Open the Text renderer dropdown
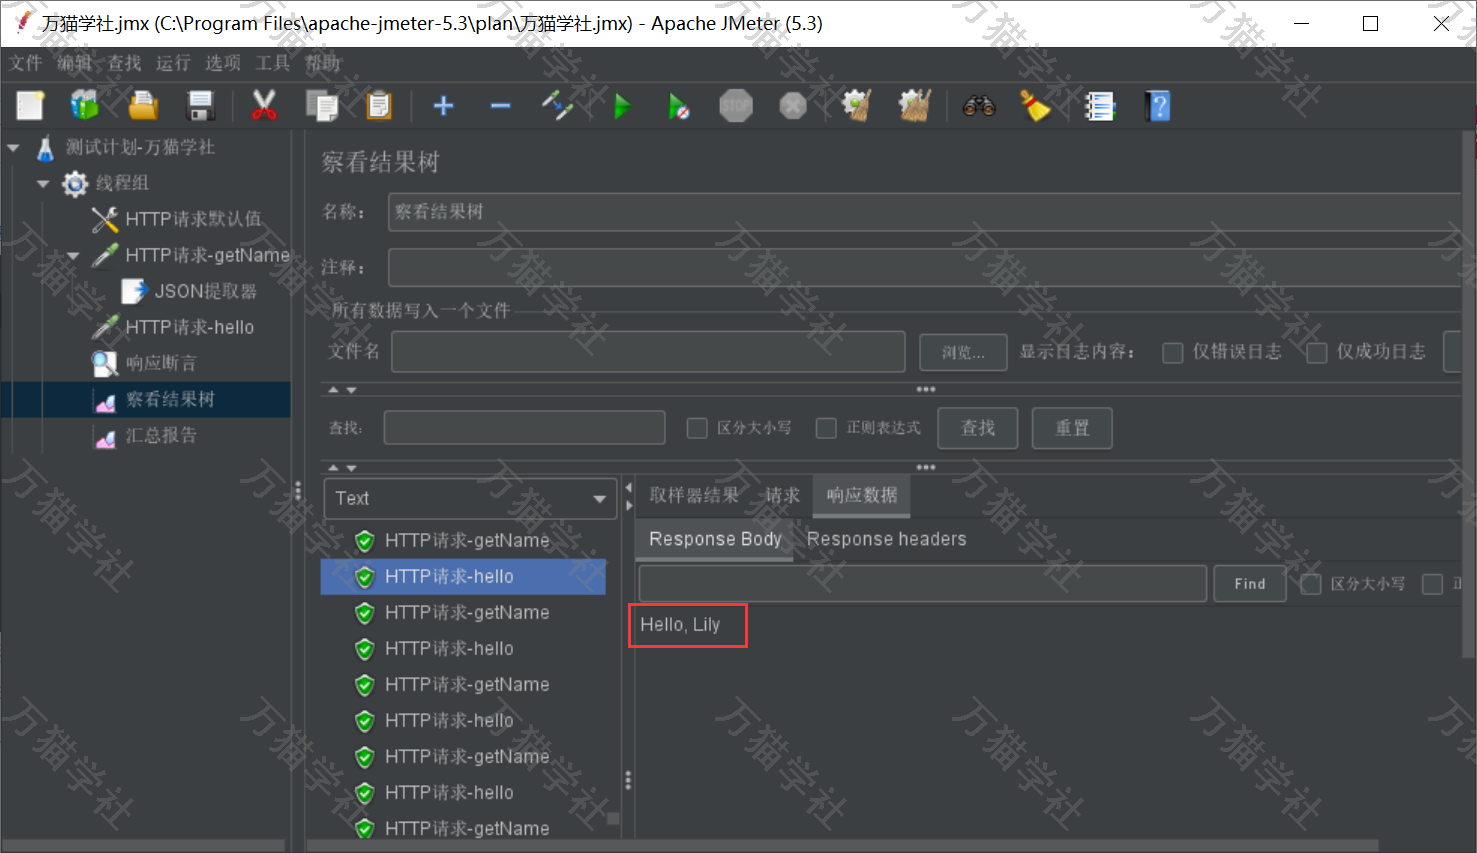This screenshot has height=853, width=1477. 470,498
